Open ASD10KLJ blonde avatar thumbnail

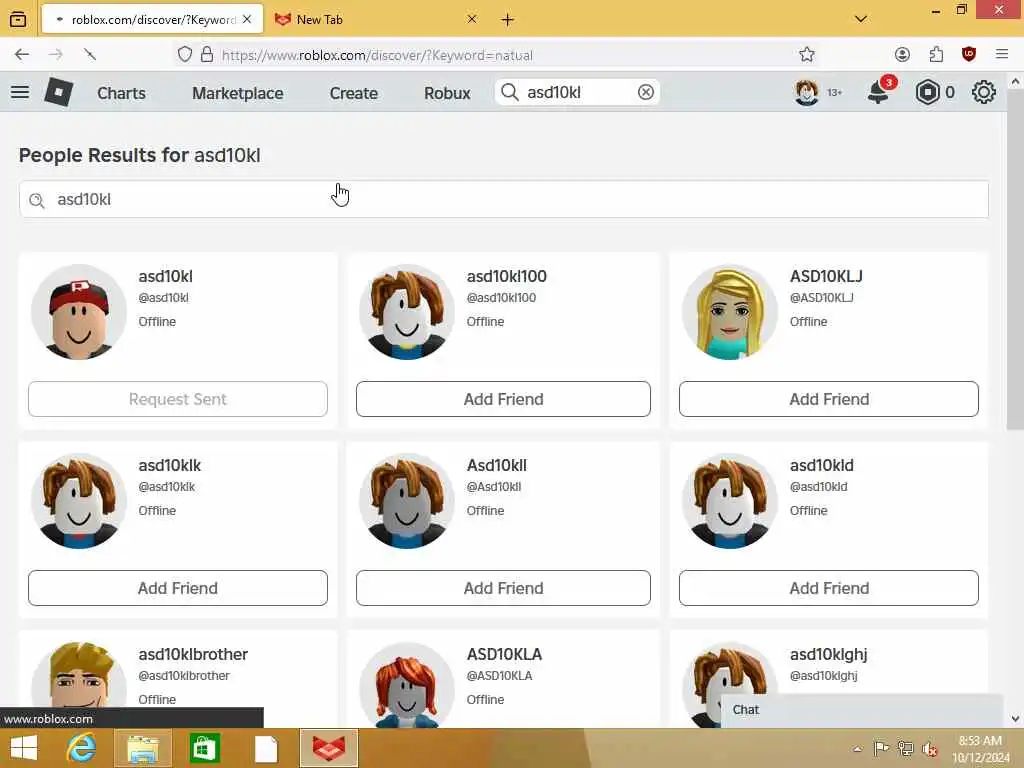[729, 312]
